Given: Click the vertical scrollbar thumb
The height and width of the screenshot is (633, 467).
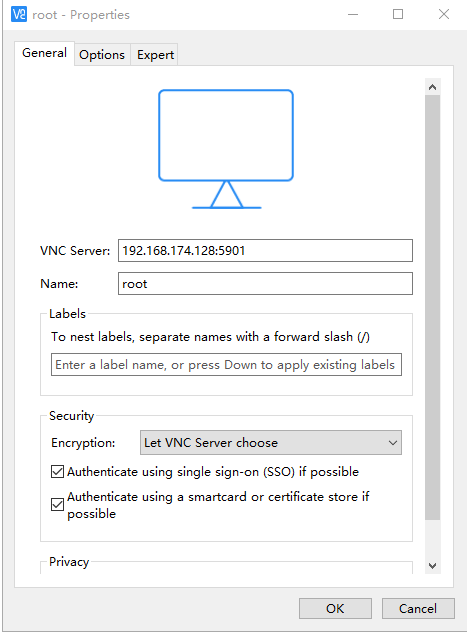Looking at the screenshot, I should (433, 308).
